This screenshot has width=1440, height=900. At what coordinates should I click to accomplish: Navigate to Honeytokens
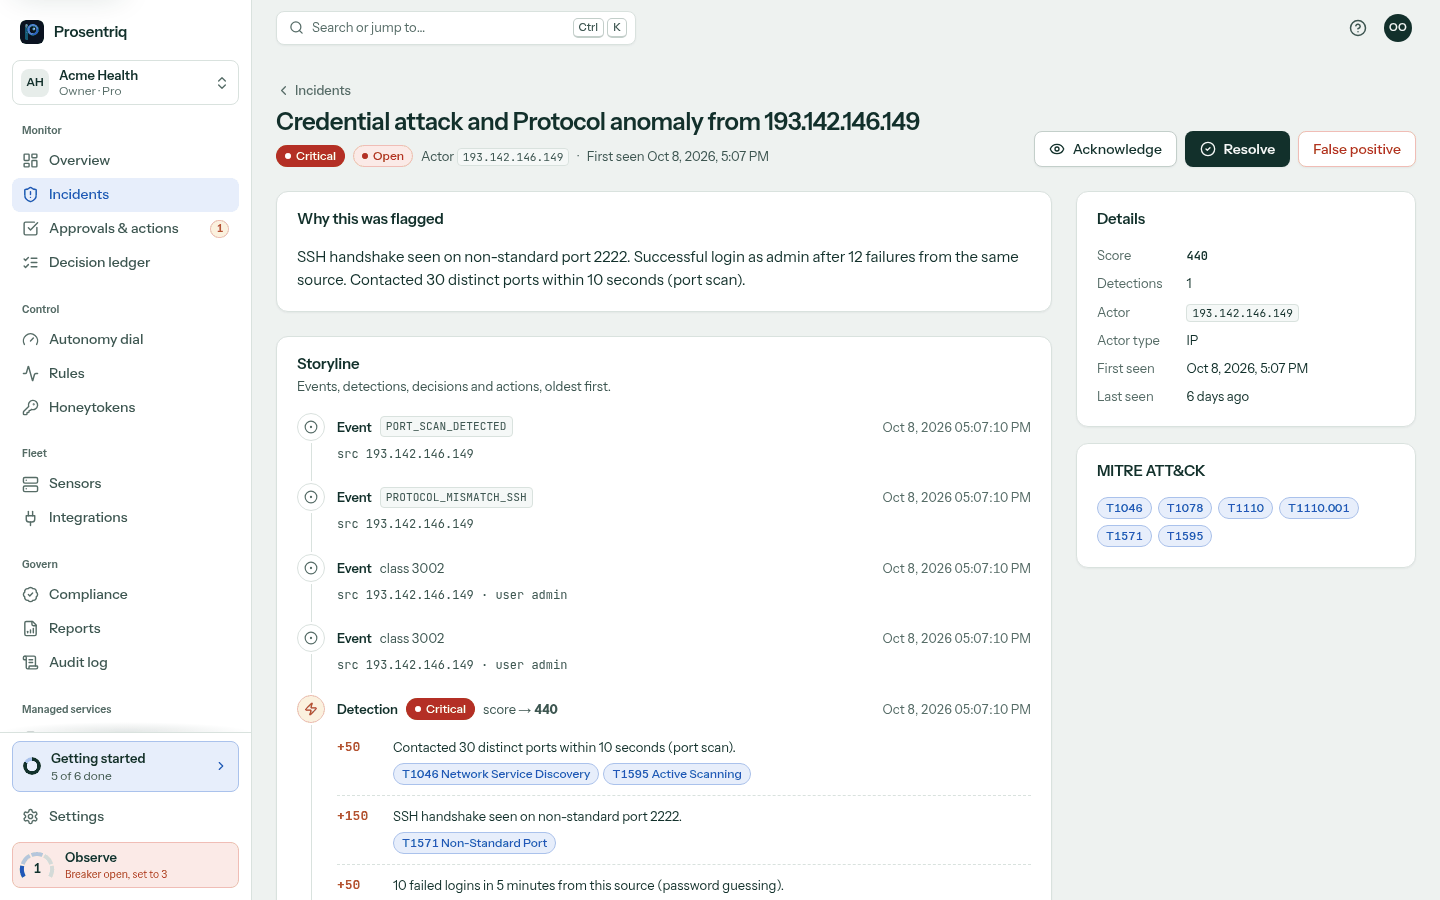(125, 407)
